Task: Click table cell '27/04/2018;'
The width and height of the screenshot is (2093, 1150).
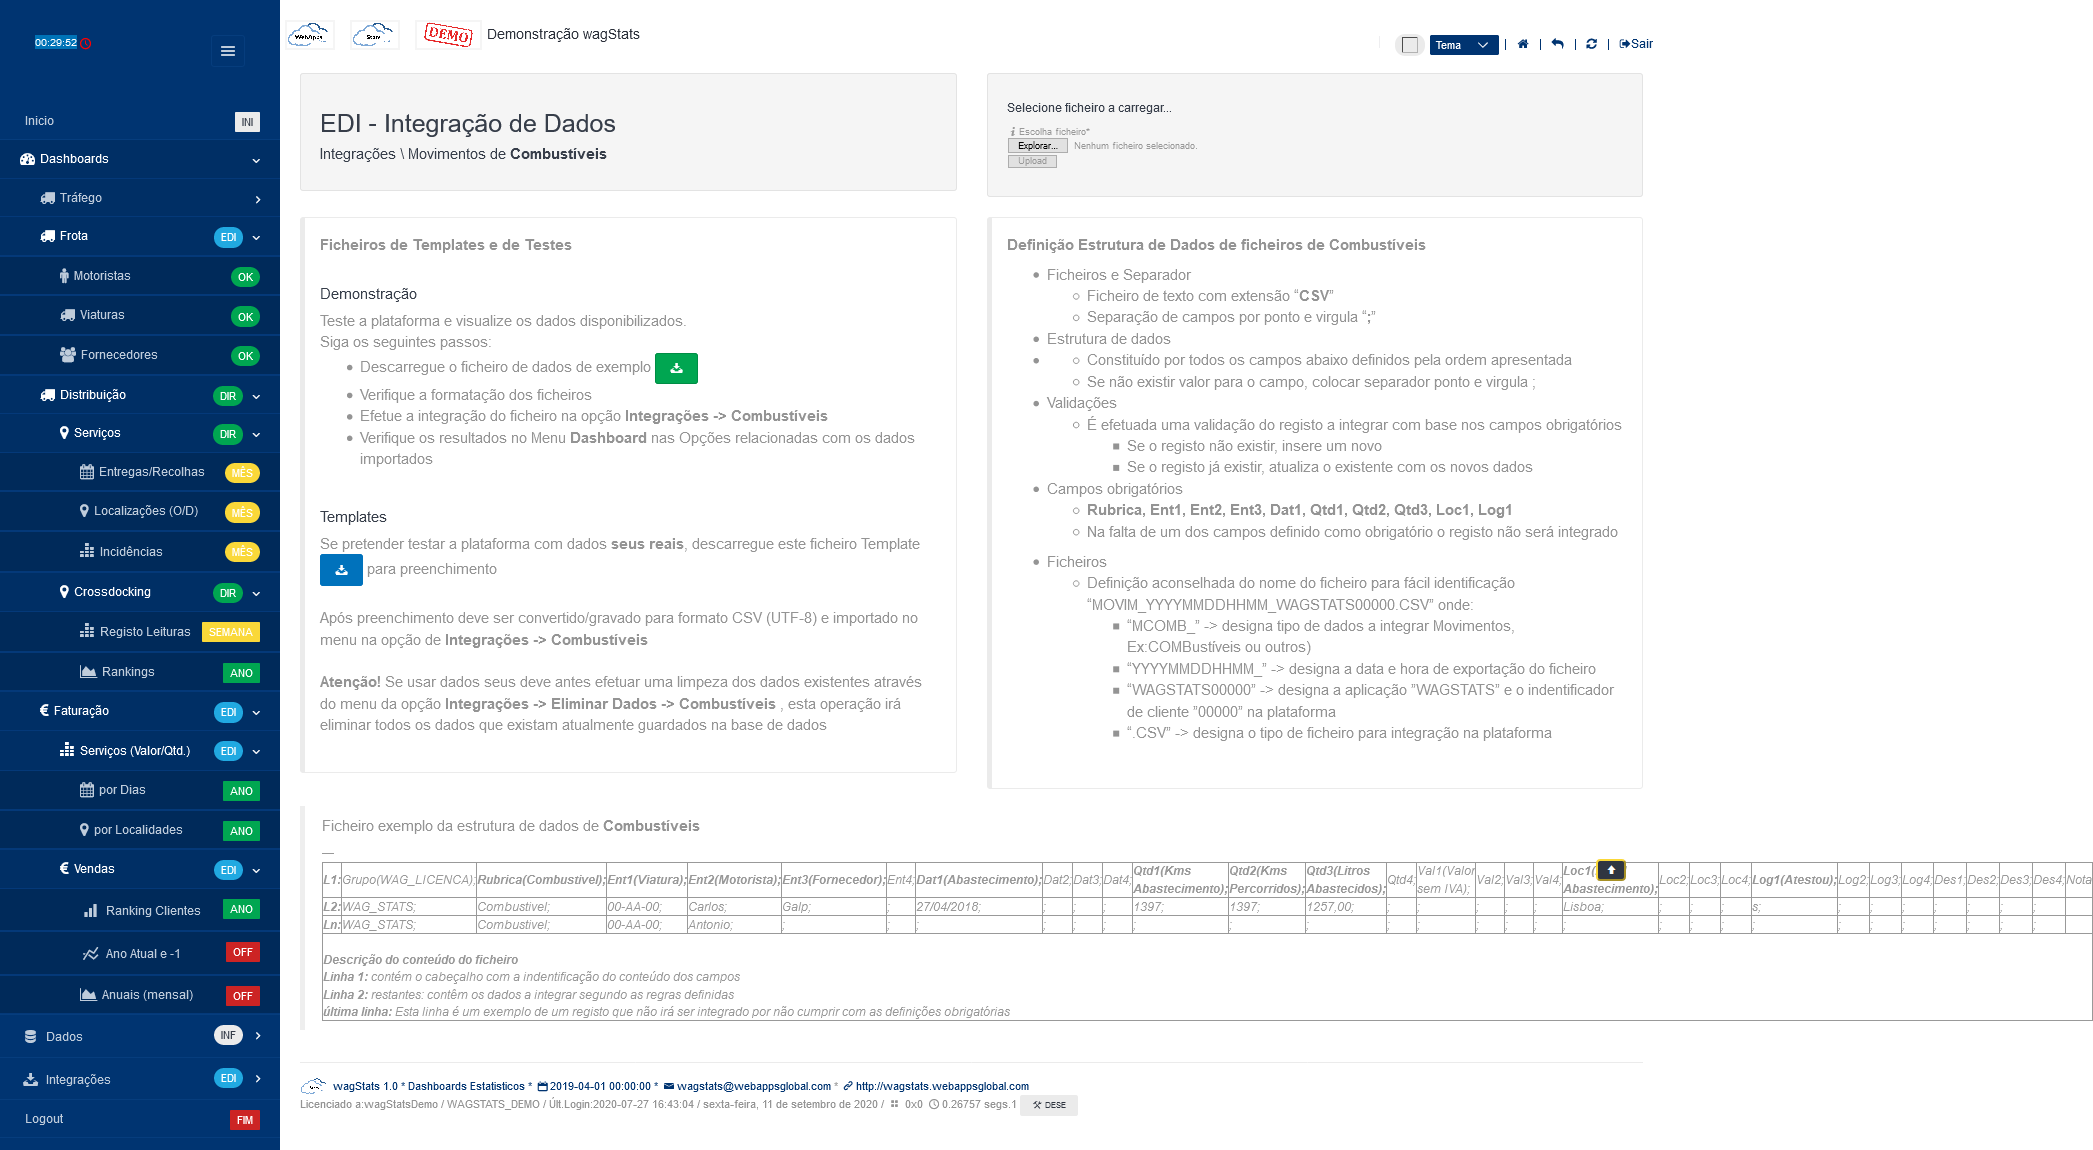Action: [x=978, y=907]
